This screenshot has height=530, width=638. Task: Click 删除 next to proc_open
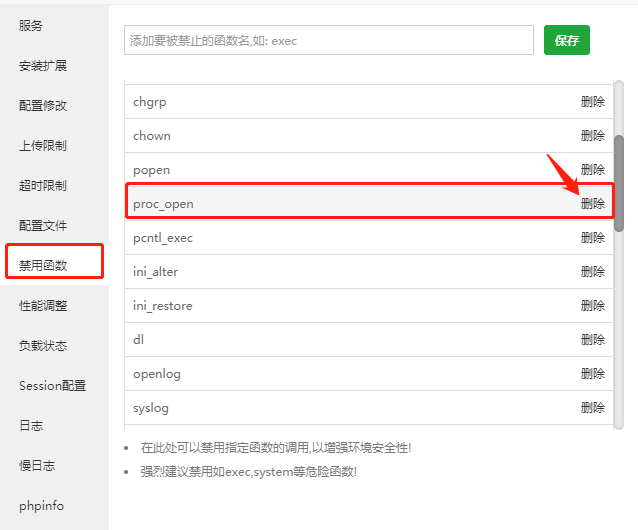click(592, 203)
